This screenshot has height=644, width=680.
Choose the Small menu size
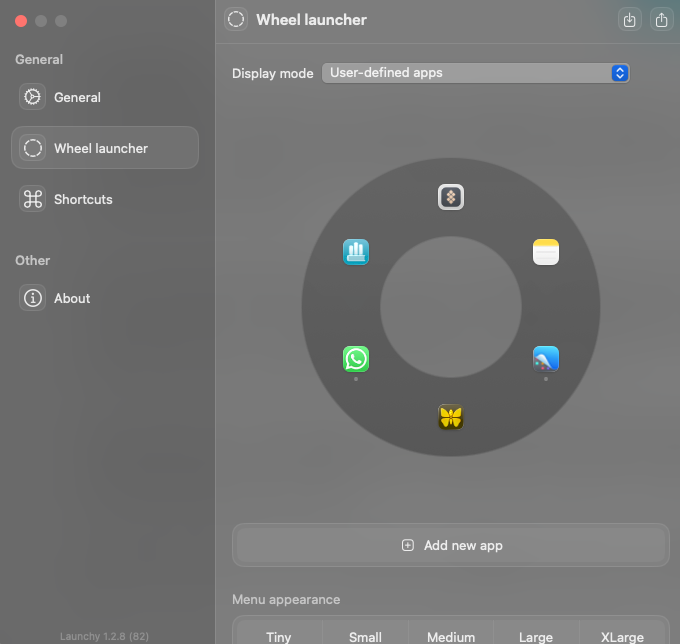pyautogui.click(x=365, y=637)
